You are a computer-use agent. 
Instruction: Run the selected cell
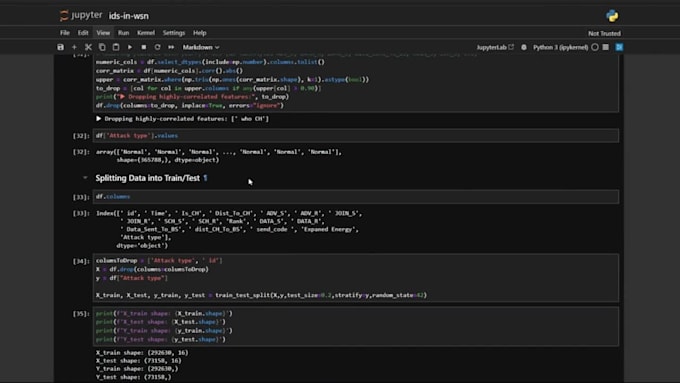click(130, 47)
